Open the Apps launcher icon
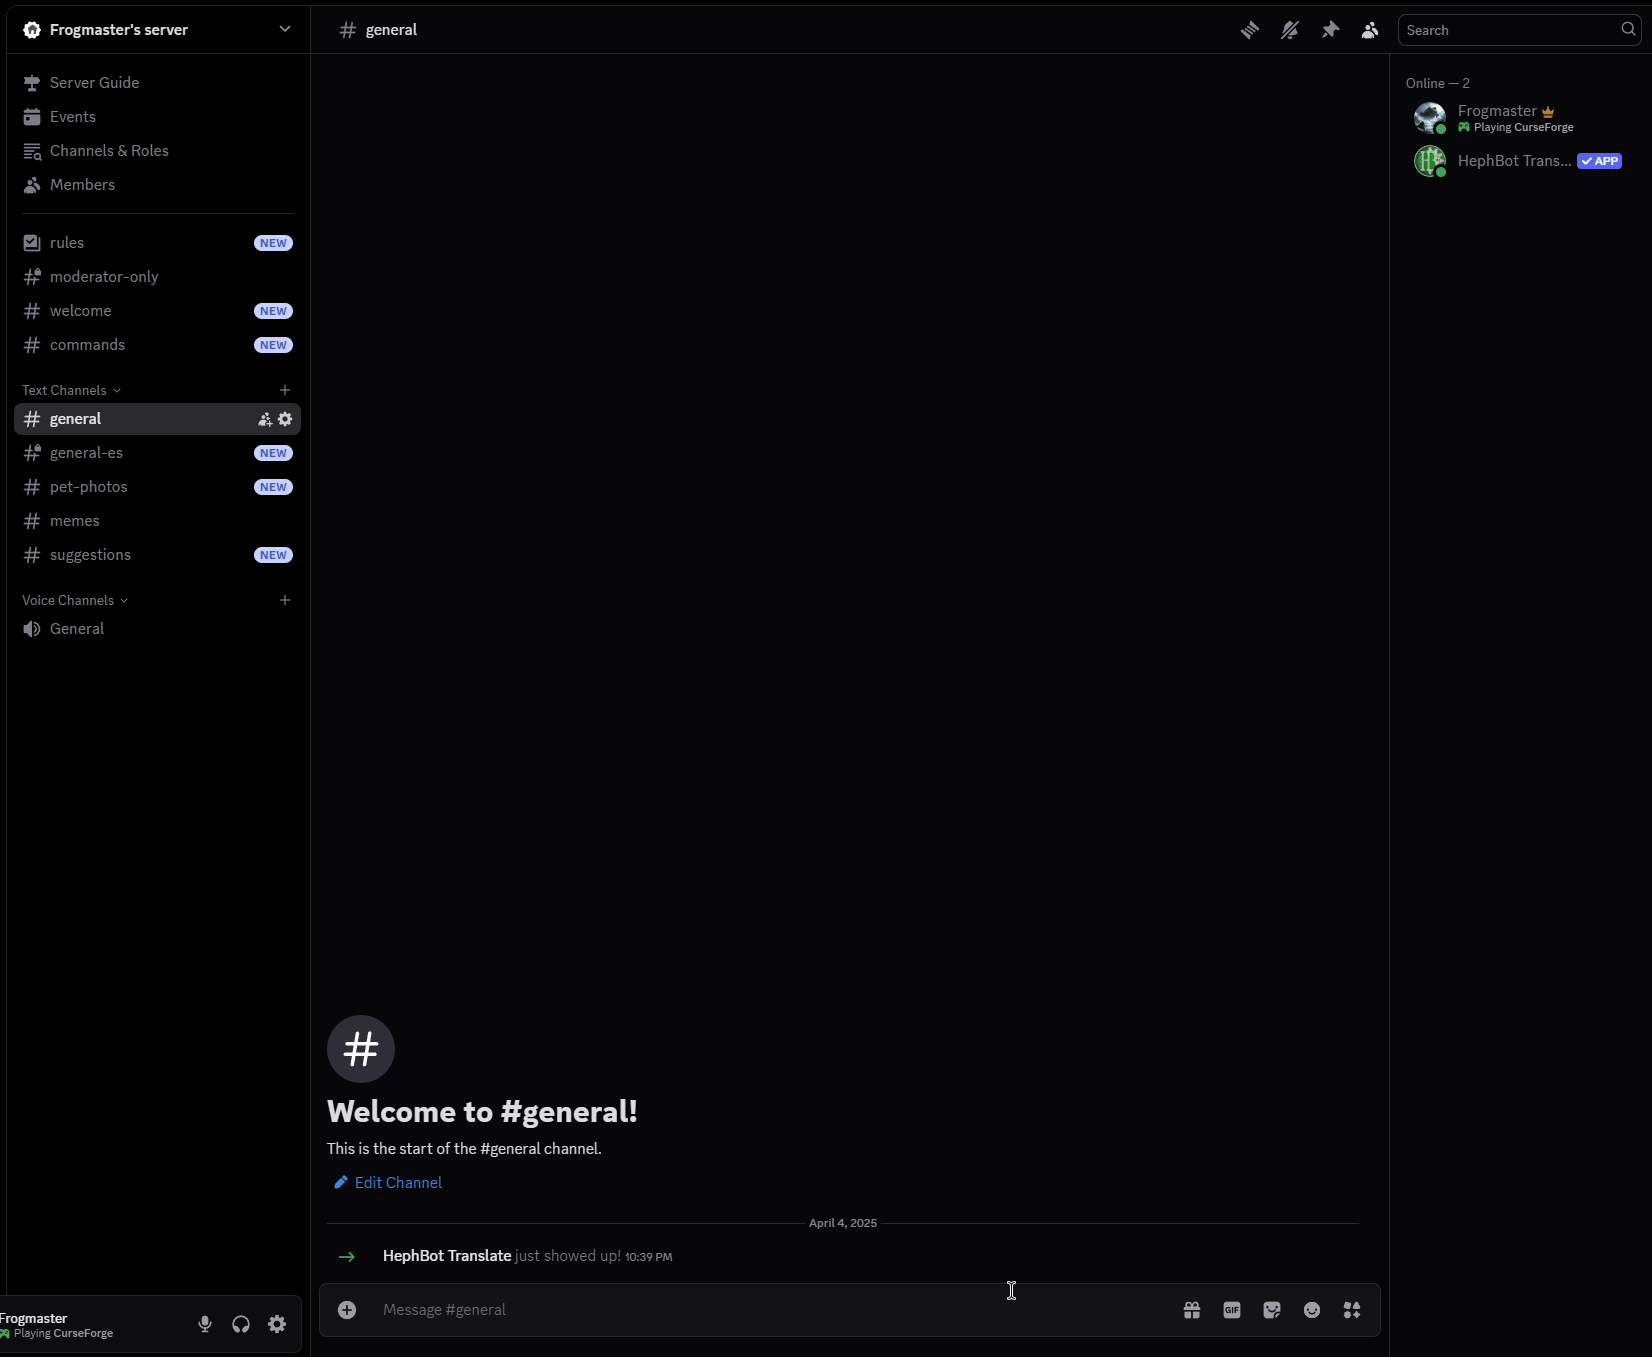This screenshot has width=1652, height=1357. (x=1351, y=1310)
